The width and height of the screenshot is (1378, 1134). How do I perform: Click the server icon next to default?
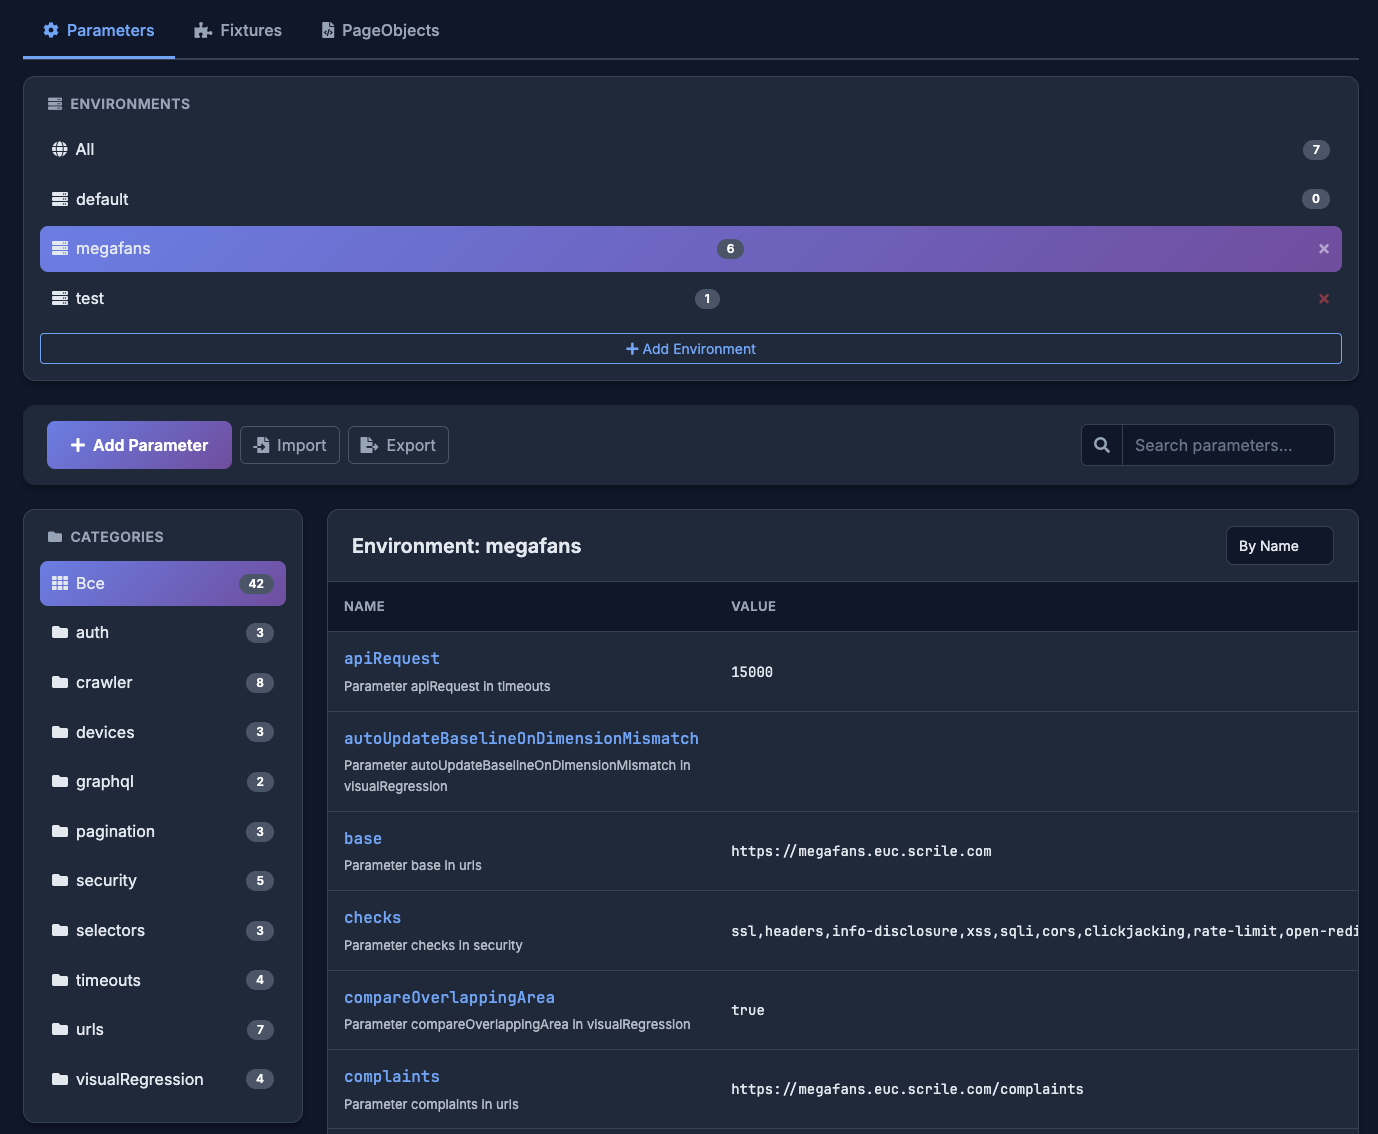point(60,199)
